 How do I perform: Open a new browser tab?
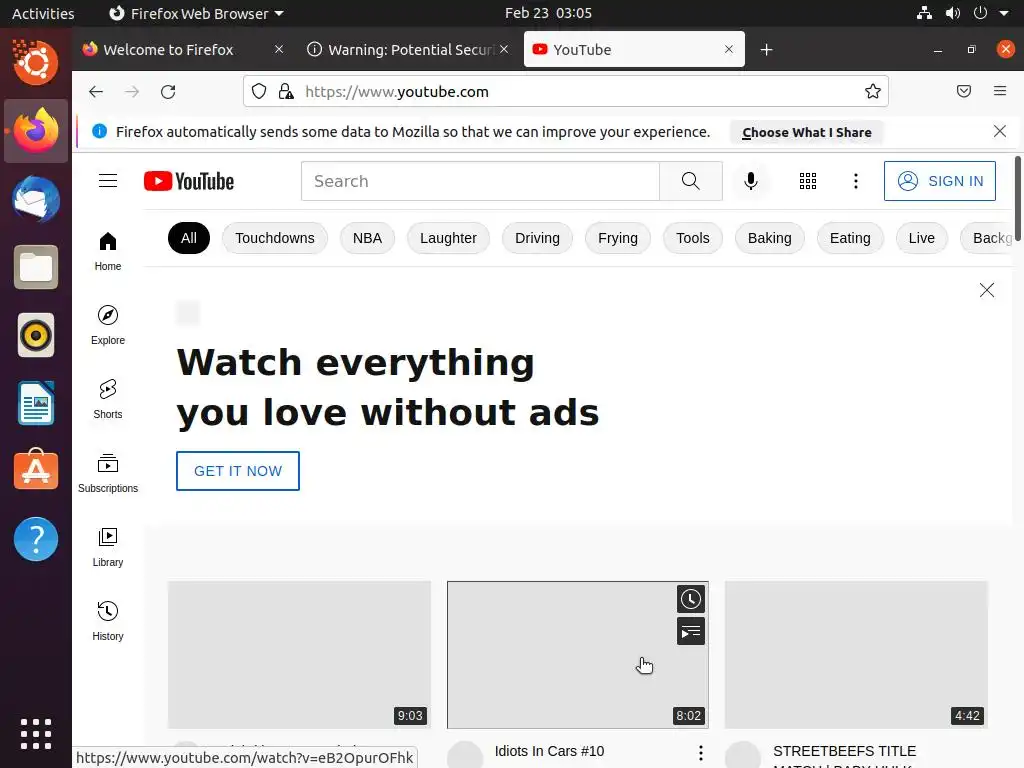coord(767,50)
